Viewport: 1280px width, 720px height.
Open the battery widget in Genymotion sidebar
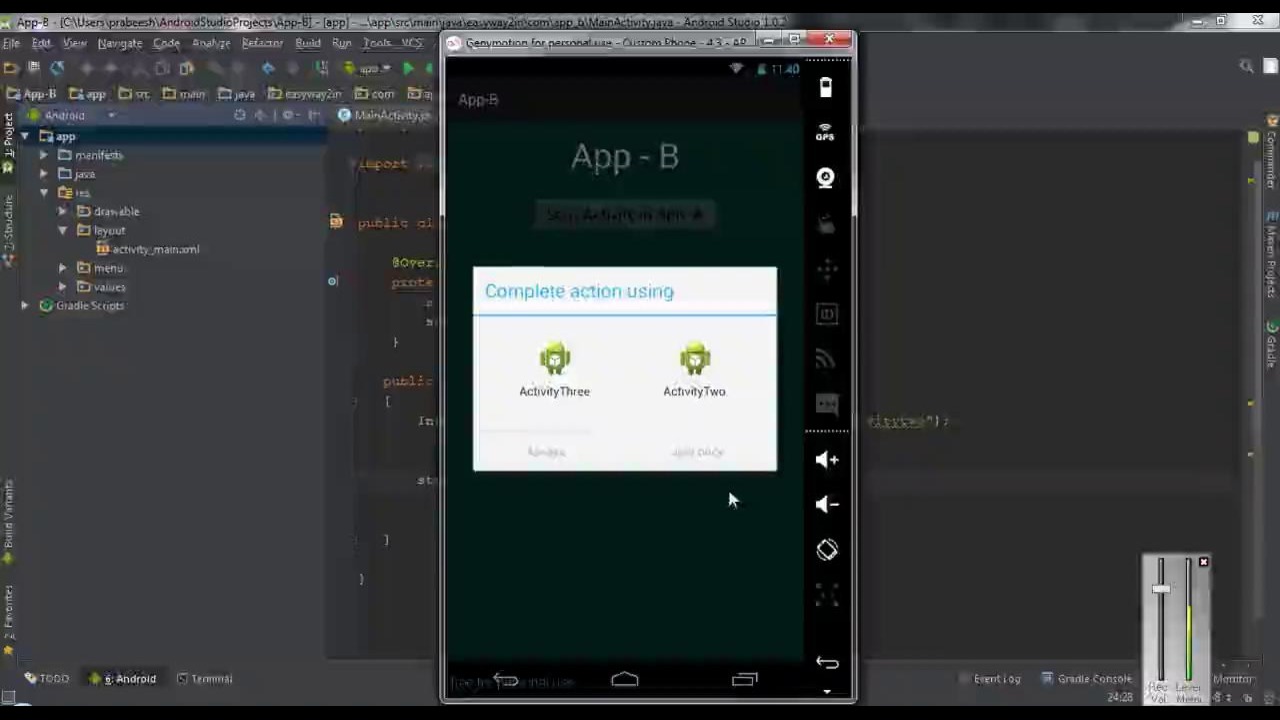(825, 87)
